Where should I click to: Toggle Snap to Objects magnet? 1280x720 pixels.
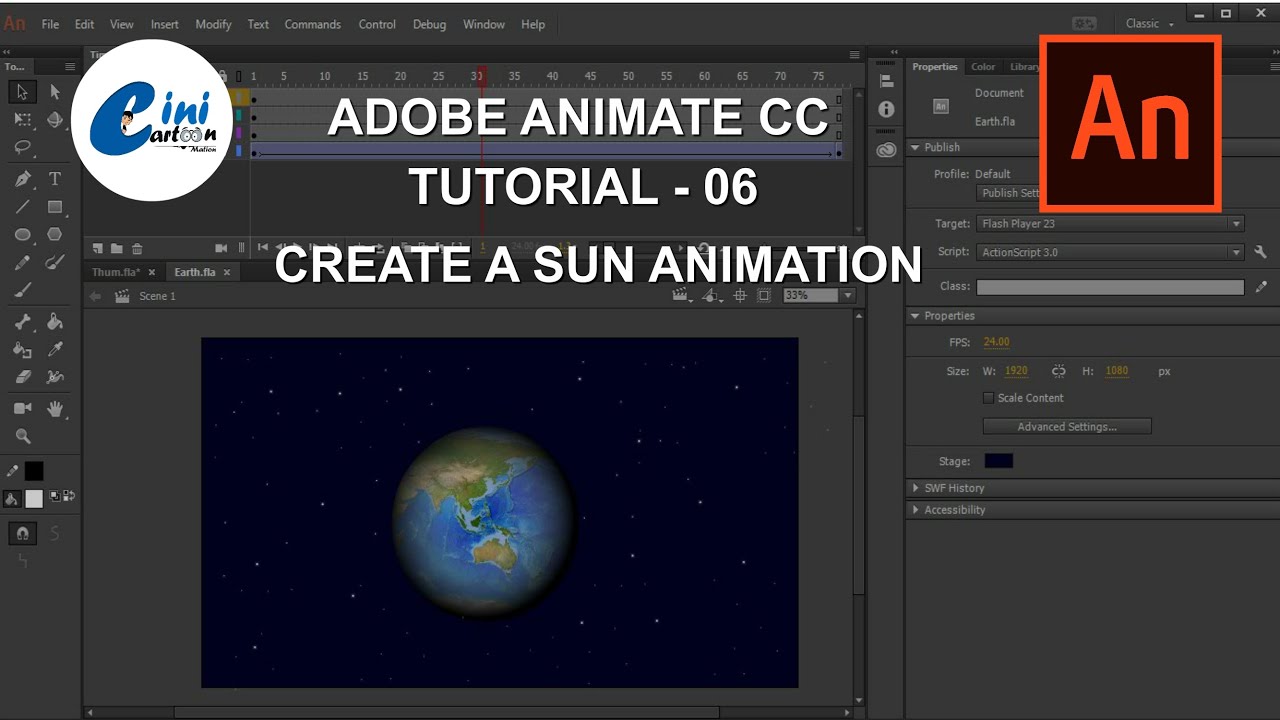pos(22,533)
